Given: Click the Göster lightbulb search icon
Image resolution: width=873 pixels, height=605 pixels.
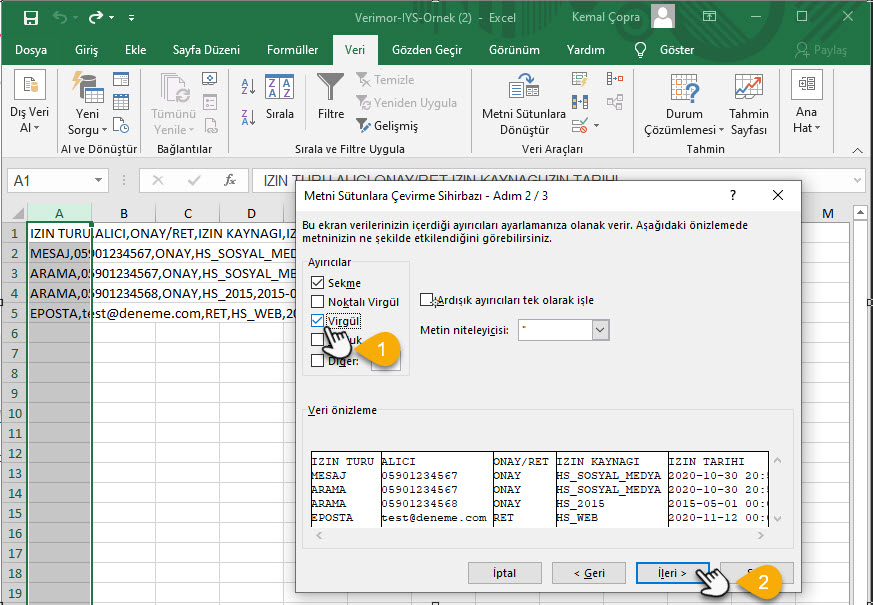Looking at the screenshot, I should [640, 50].
